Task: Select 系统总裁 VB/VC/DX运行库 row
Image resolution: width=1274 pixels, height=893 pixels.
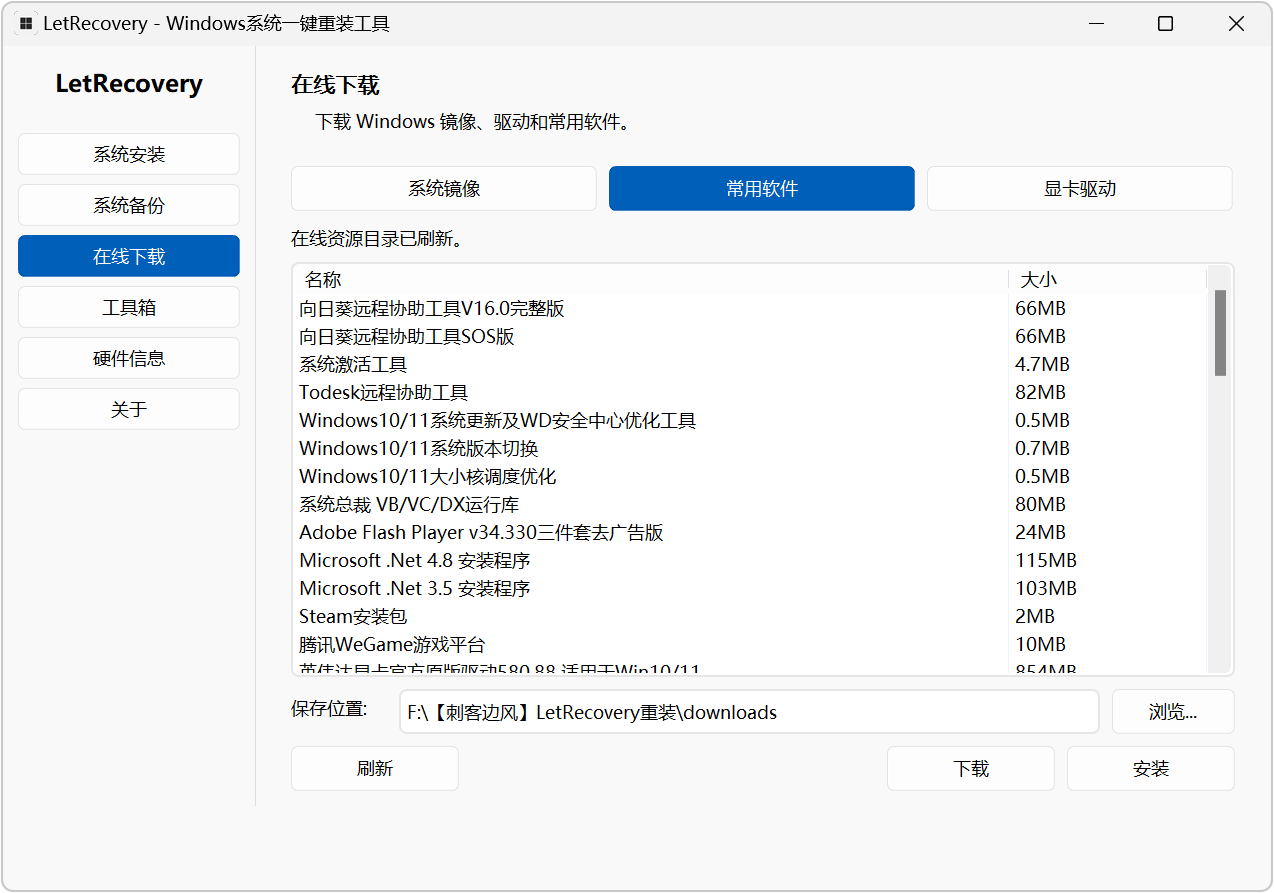Action: [750, 504]
